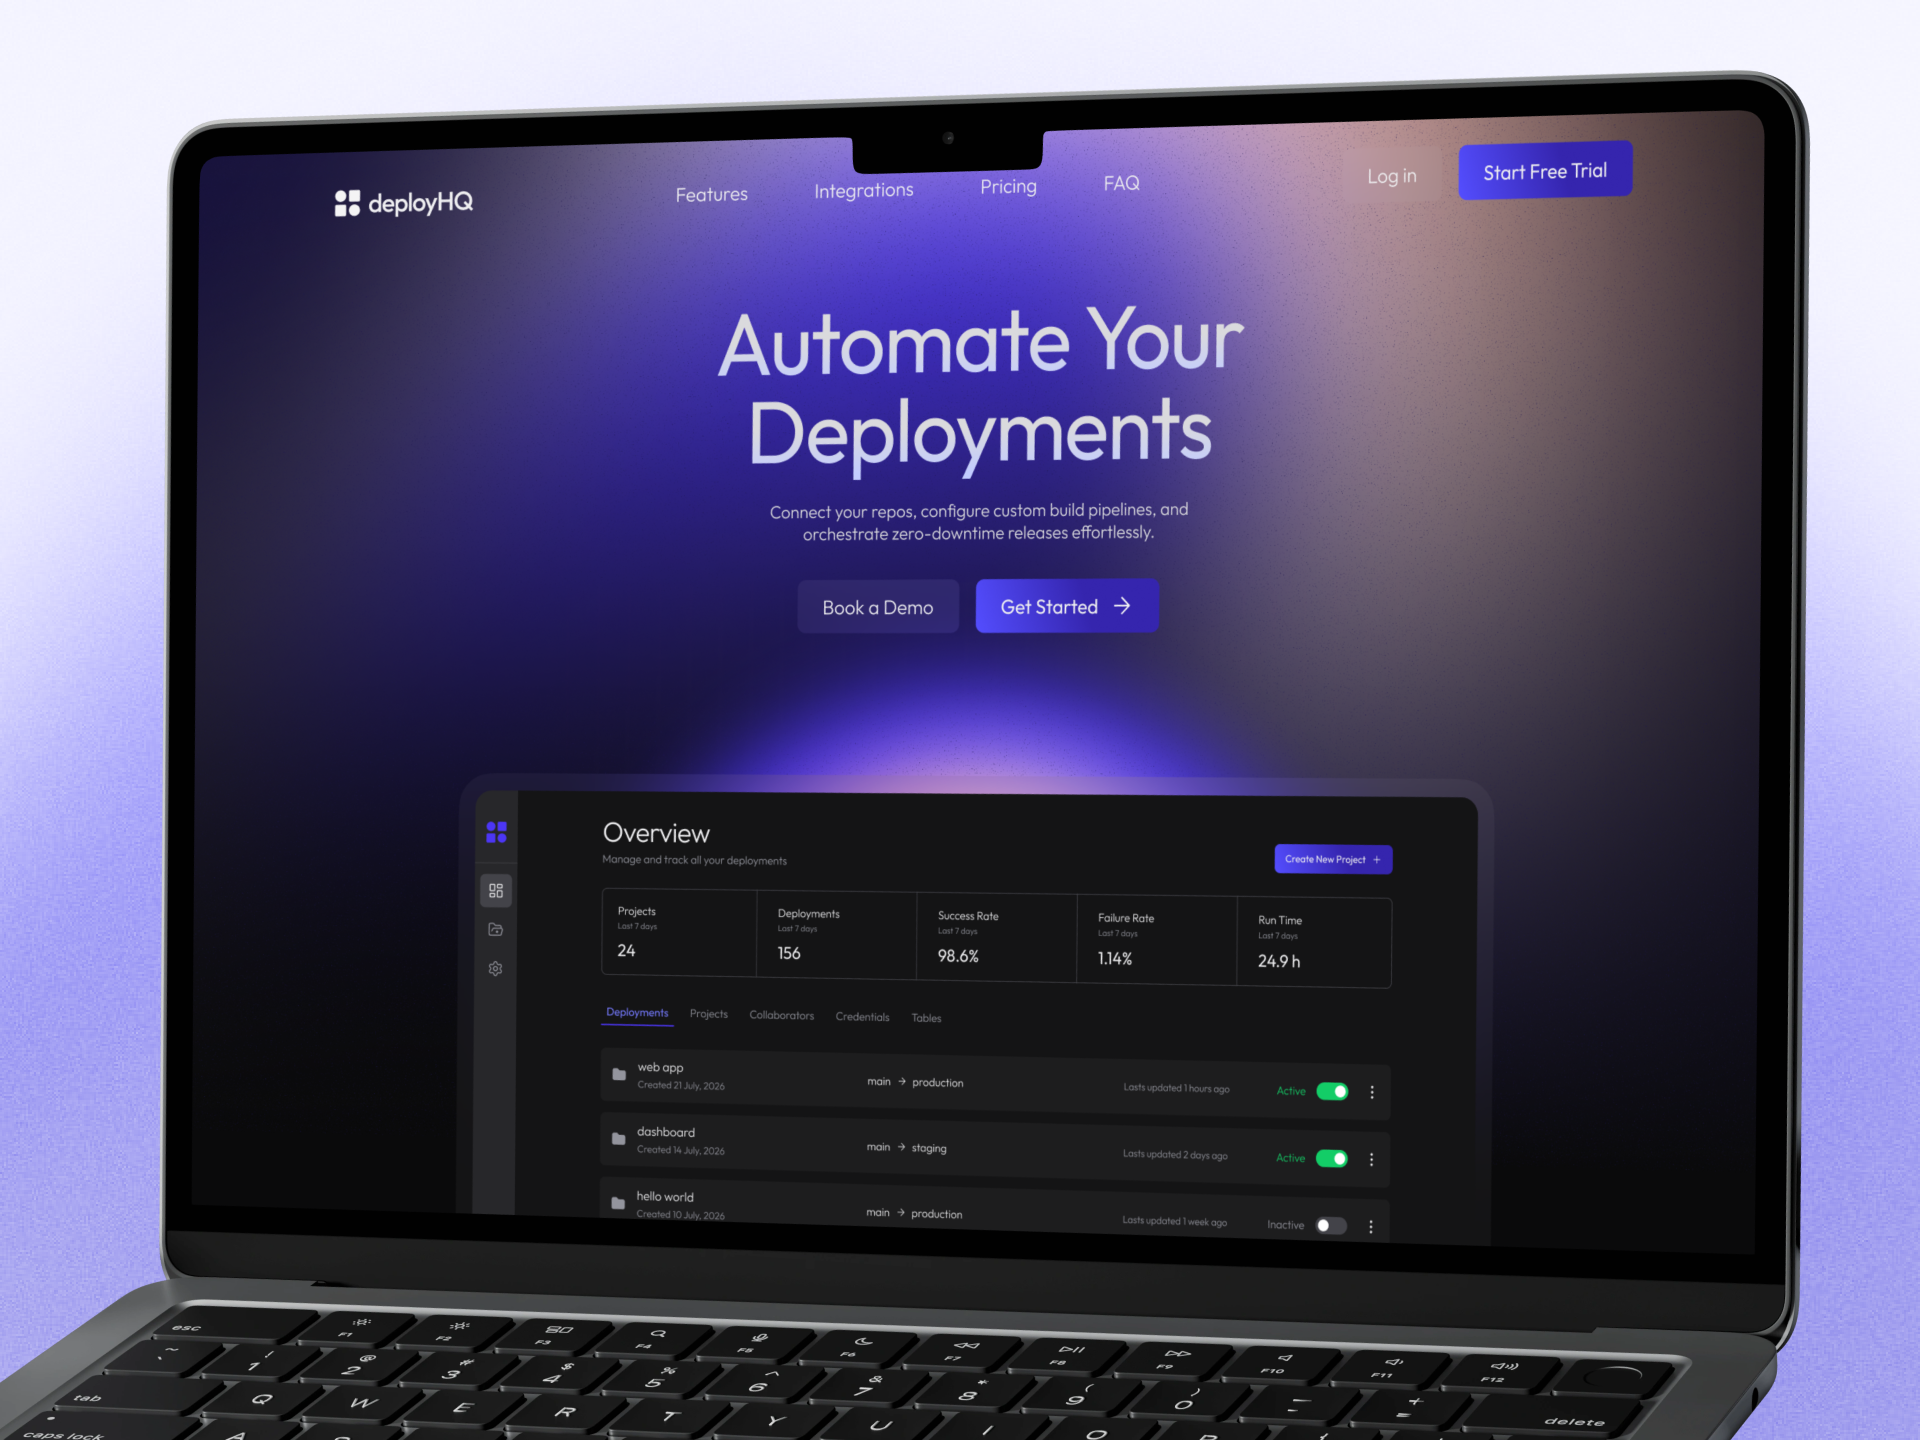Open the Integrations nav link
The image size is (1920, 1440).
(864, 190)
